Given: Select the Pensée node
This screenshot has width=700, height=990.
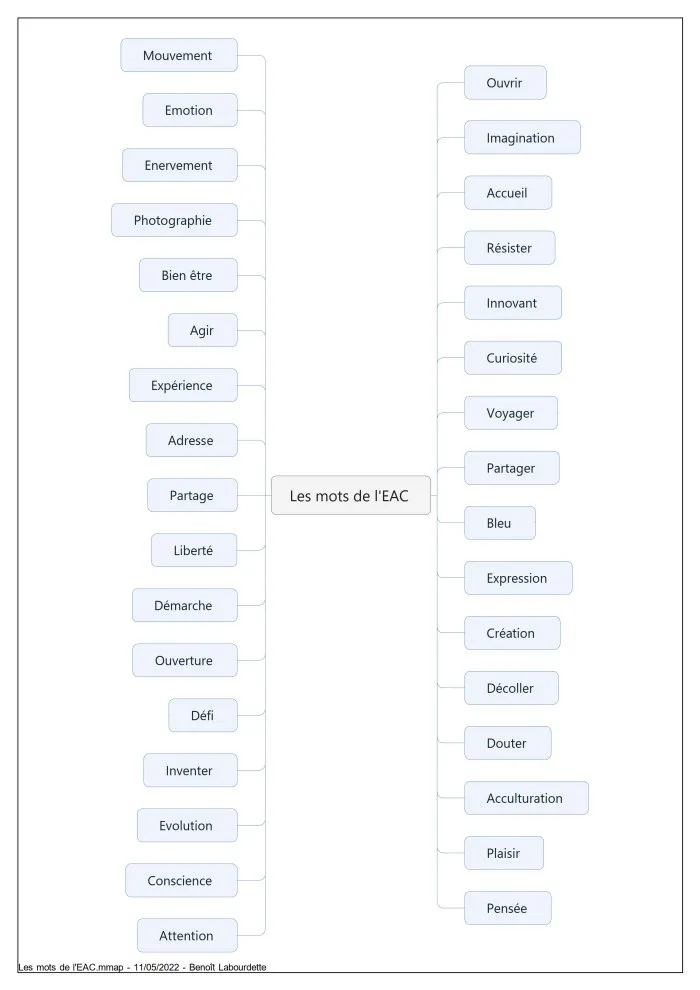Looking at the screenshot, I should coord(508,908).
